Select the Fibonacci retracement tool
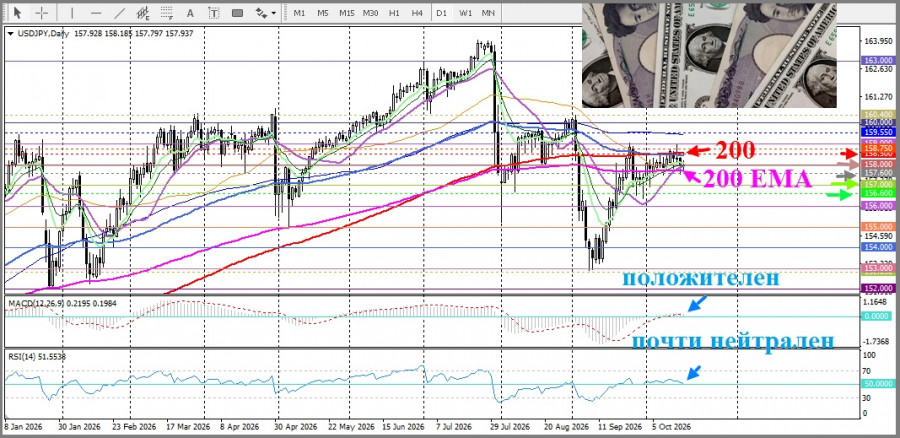900x438 pixels. tap(167, 12)
